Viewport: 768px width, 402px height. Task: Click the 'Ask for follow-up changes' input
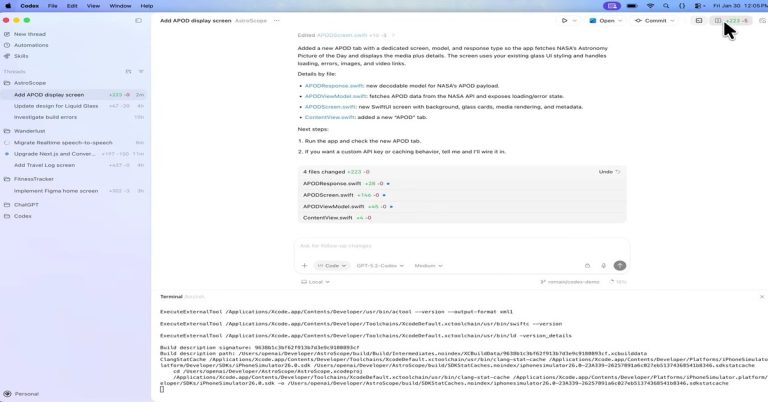click(462, 246)
